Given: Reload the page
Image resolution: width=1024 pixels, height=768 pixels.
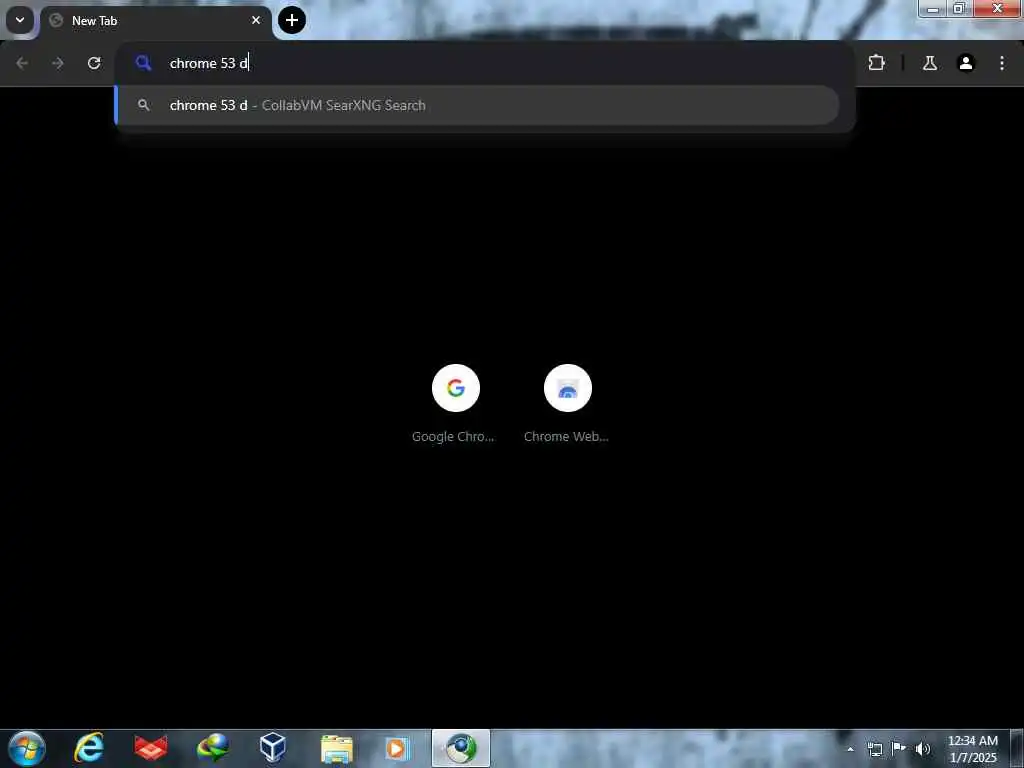Looking at the screenshot, I should [x=94, y=63].
